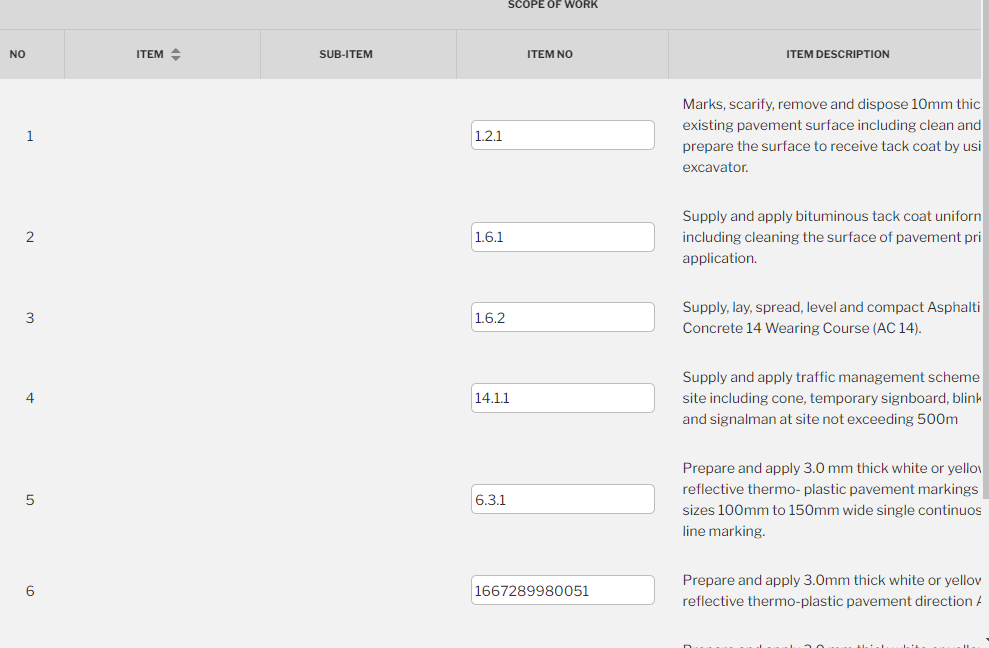Click the item number field containing 1667289980051
The height and width of the screenshot is (648, 989).
click(563, 590)
